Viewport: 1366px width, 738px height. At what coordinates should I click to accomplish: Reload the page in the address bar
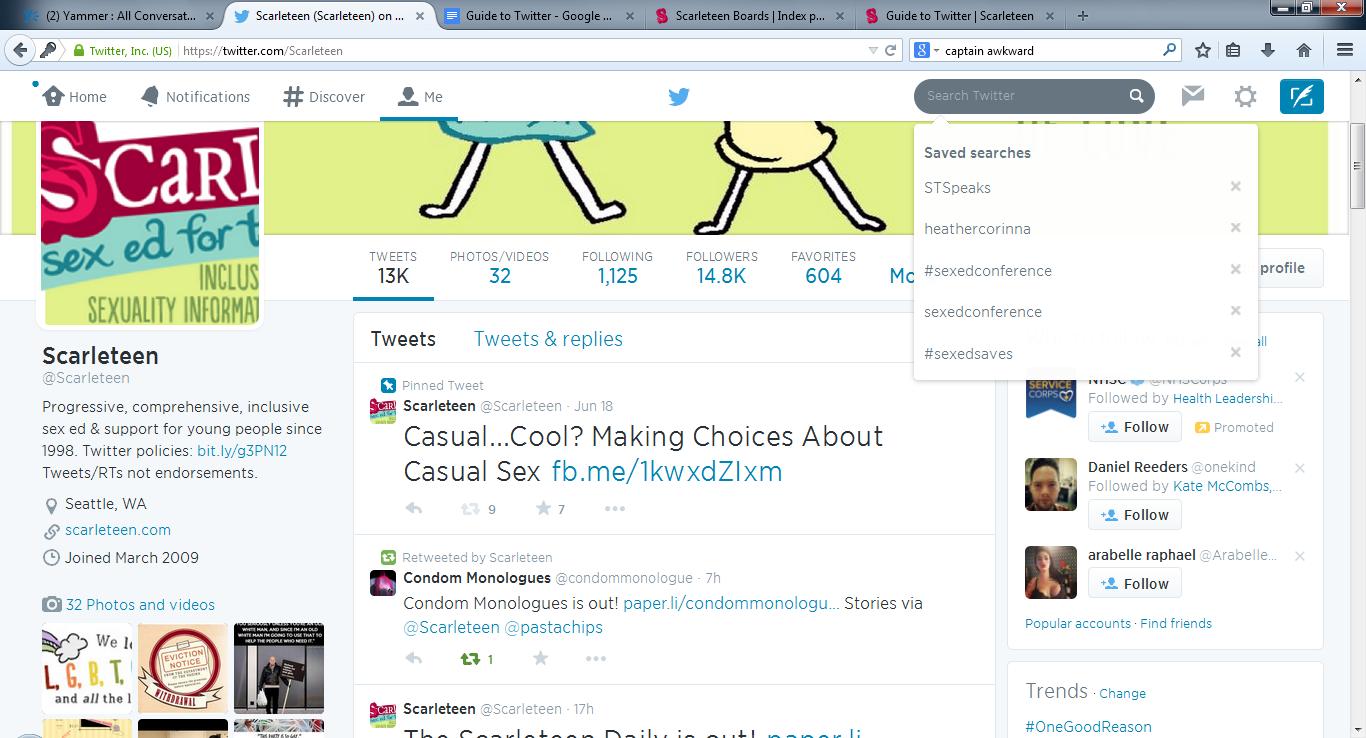(x=891, y=50)
